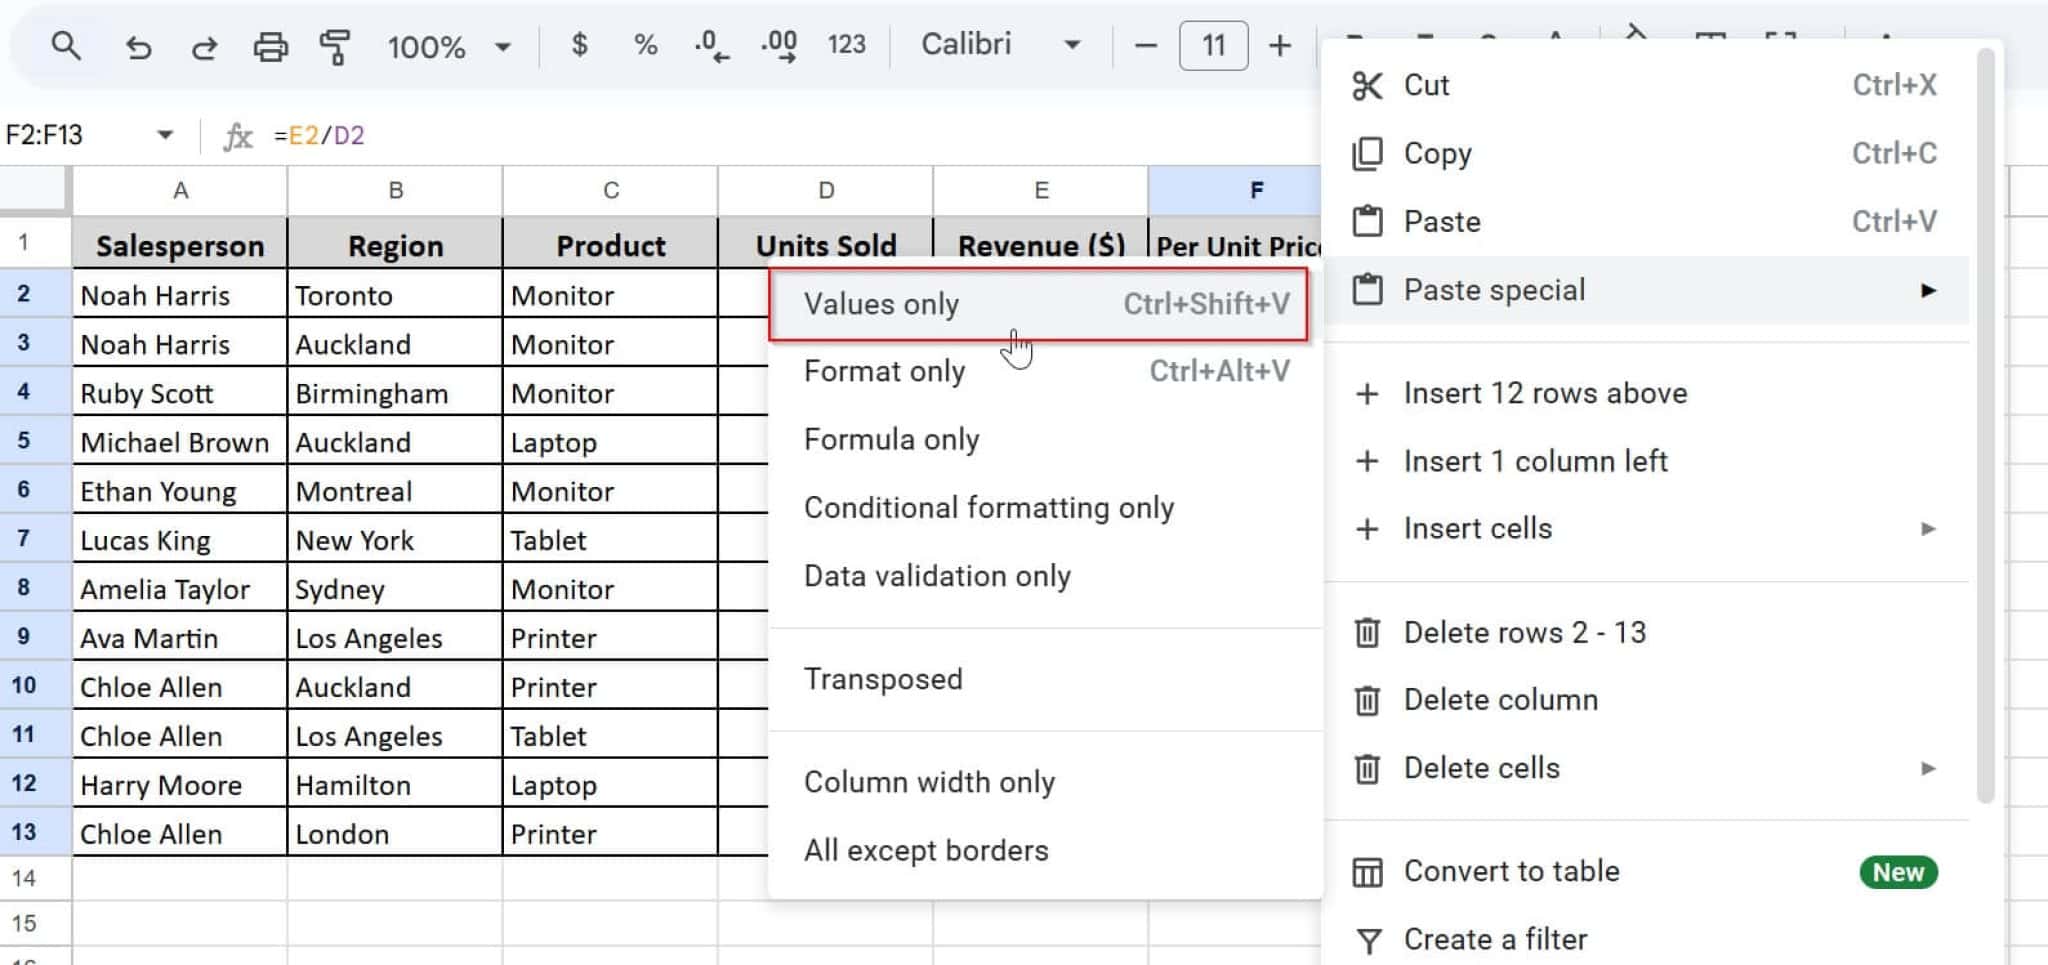Format selection as percent
This screenshot has width=2048, height=965.
[x=646, y=45]
